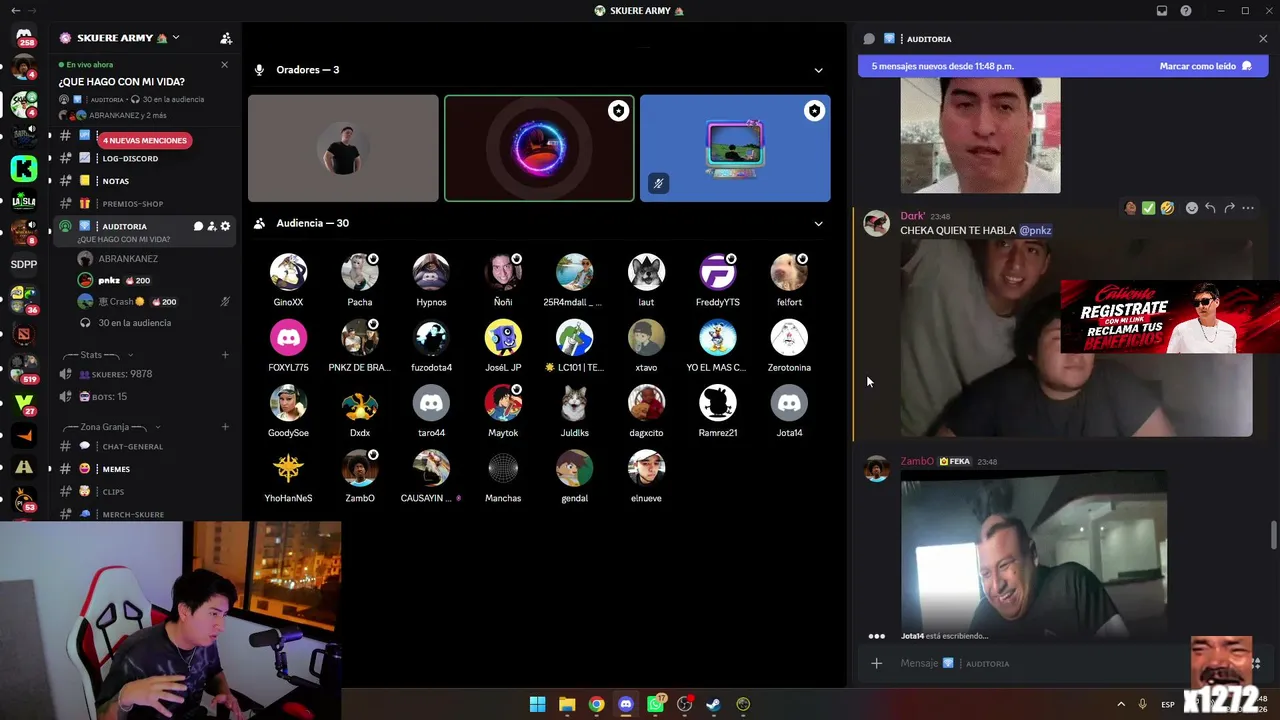This screenshot has width=1280, height=720.
Task: Select audience member FOXYL775
Action: click(x=288, y=346)
